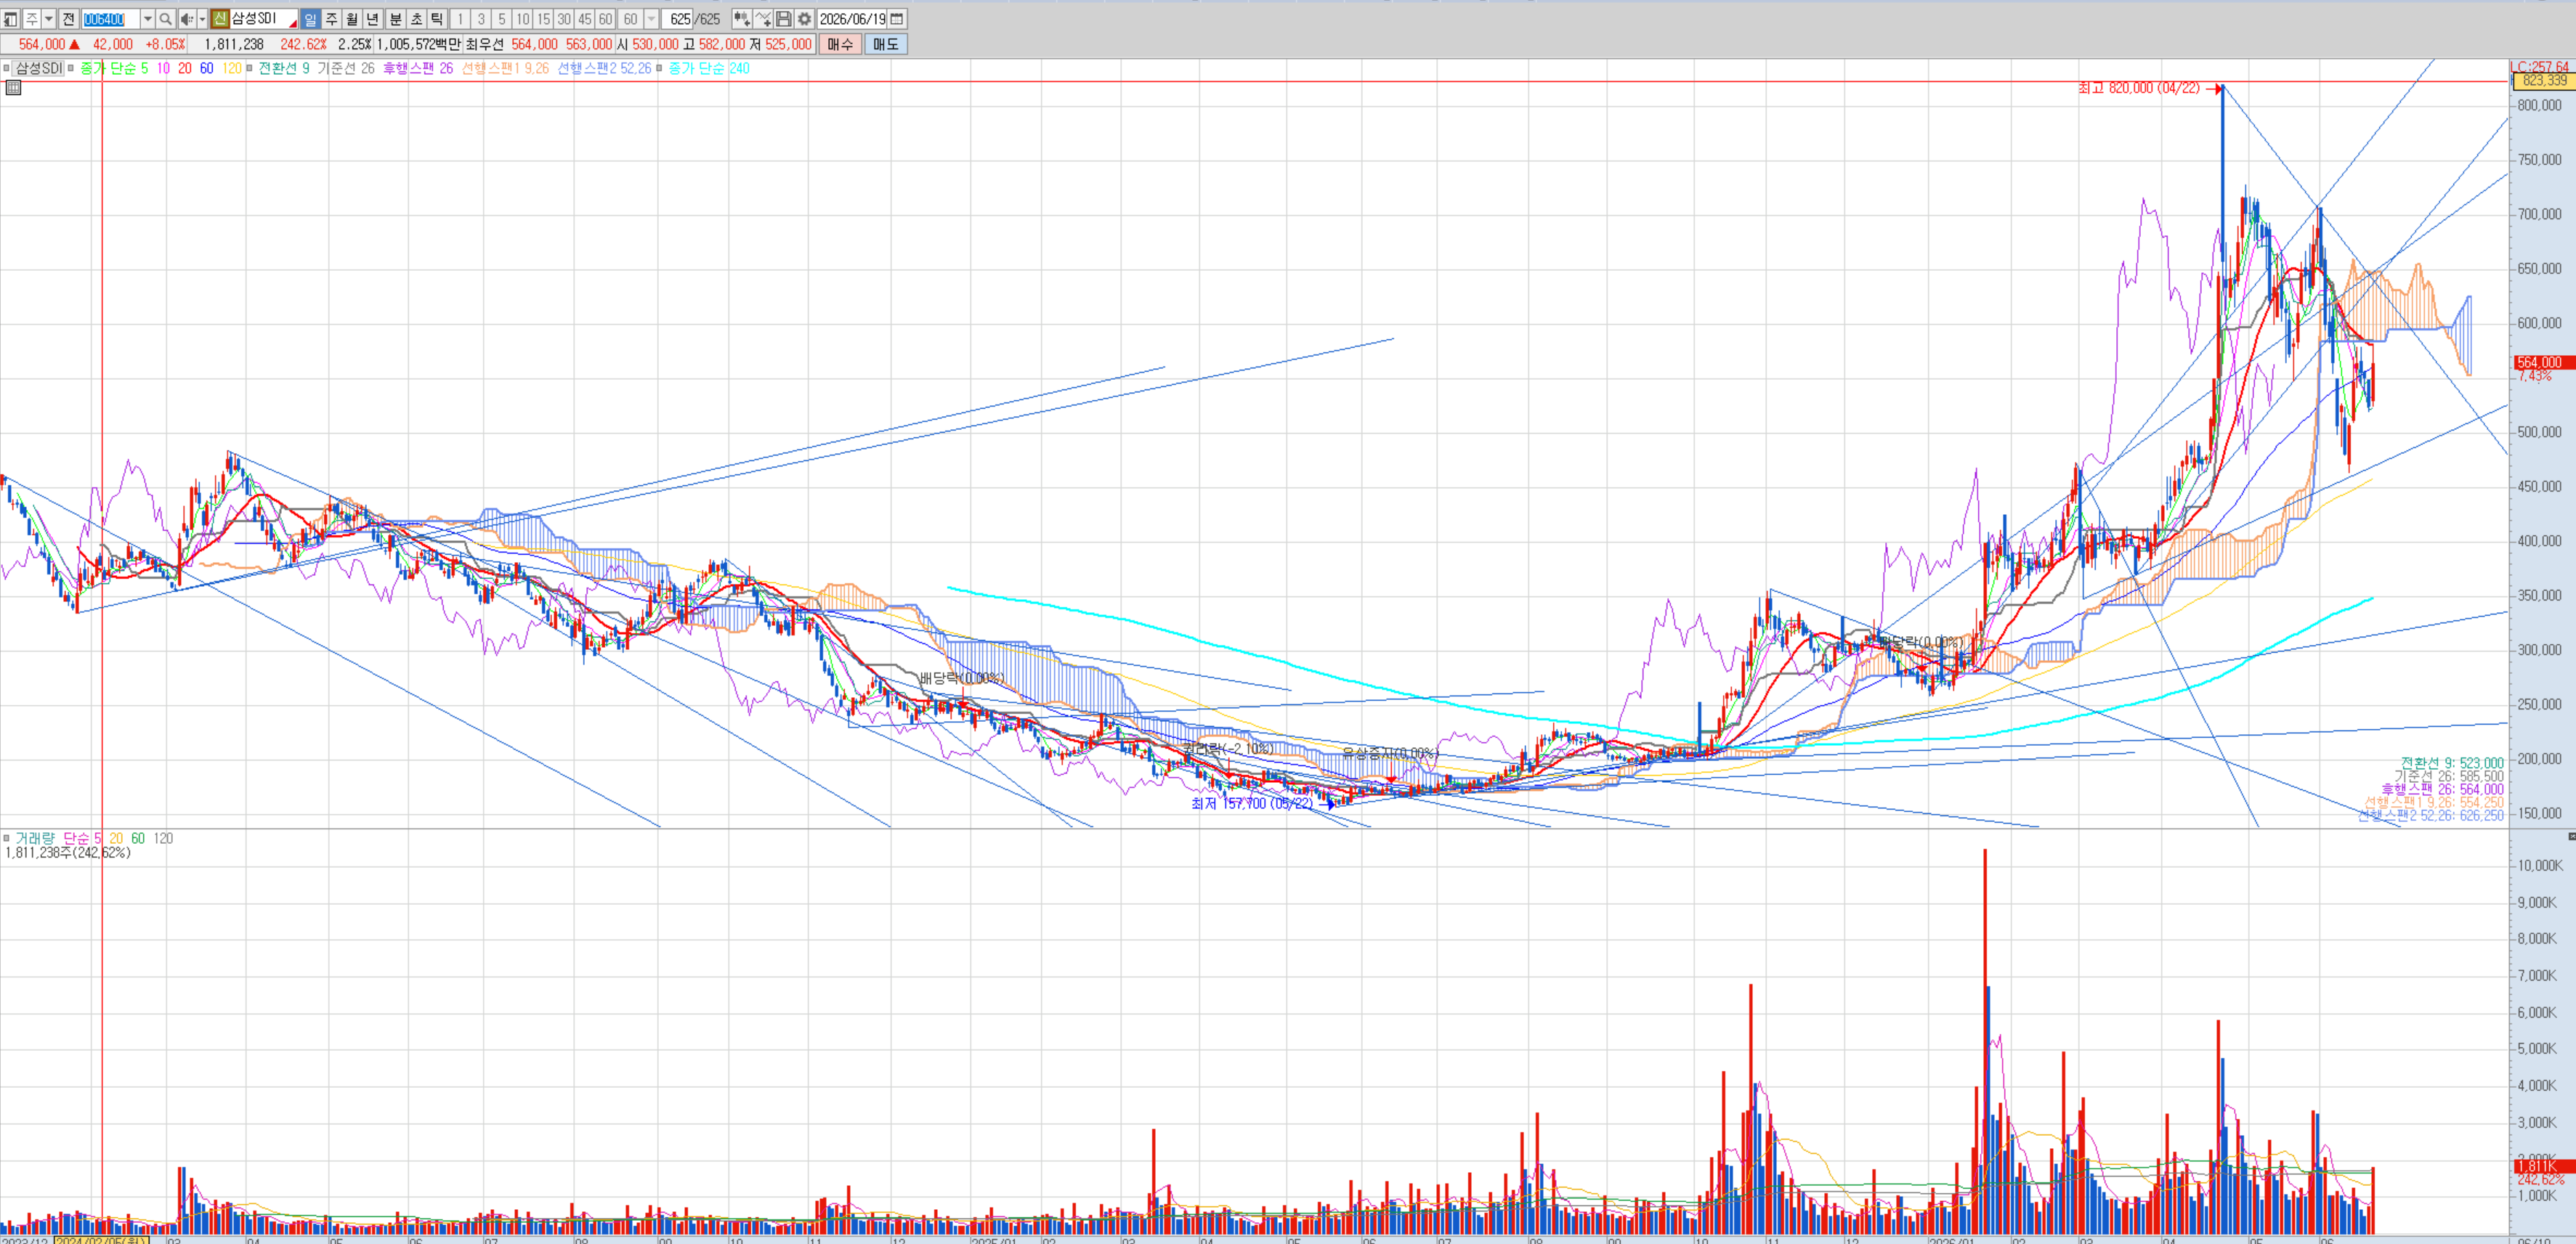The height and width of the screenshot is (1244, 2576).
Task: Click the red 20 moving-average label
Action: [185, 68]
